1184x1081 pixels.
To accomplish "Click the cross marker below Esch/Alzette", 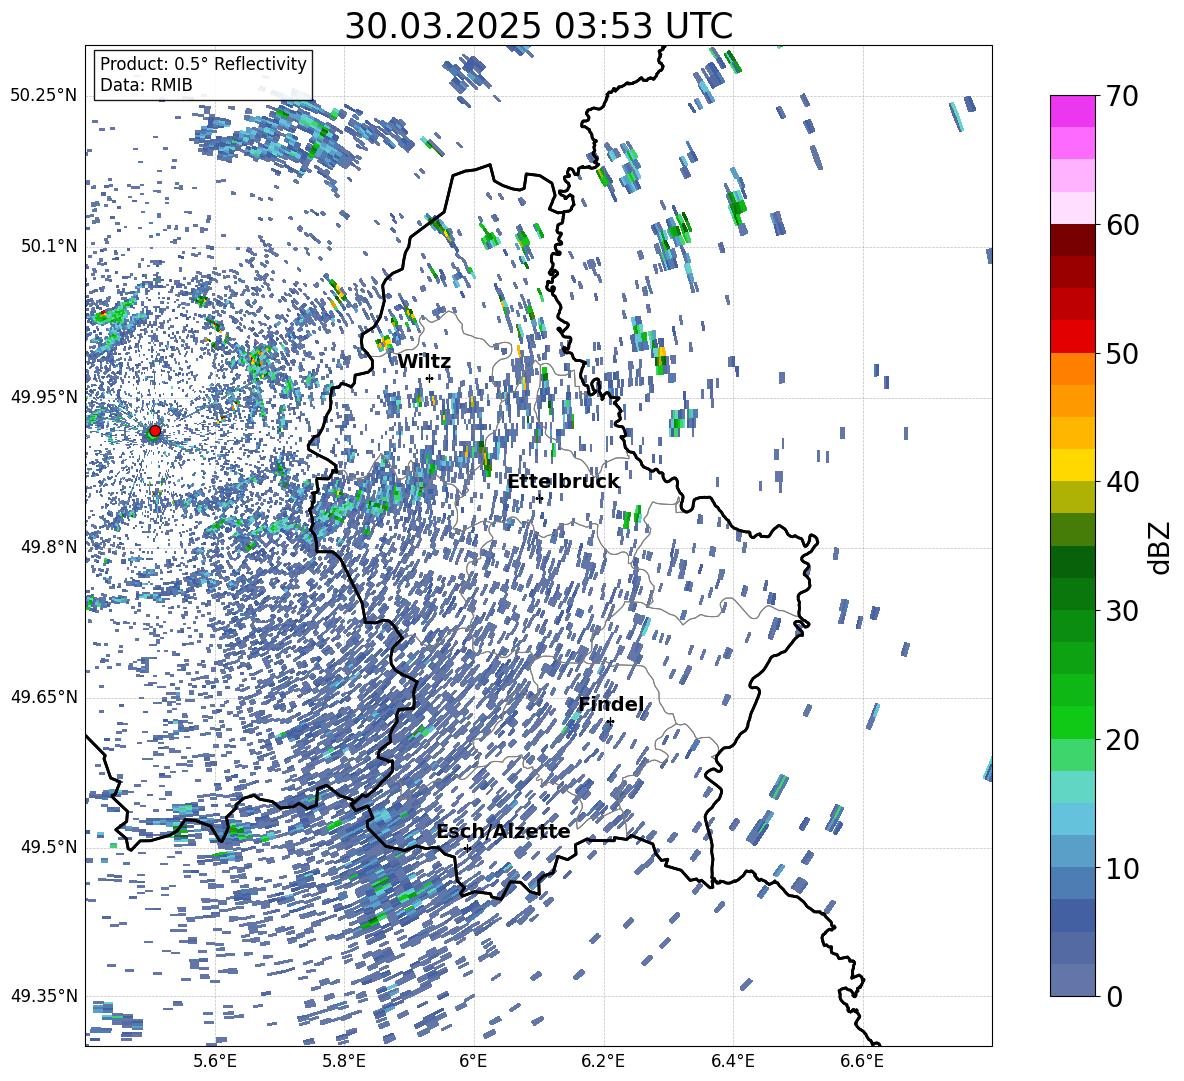I will click(467, 848).
